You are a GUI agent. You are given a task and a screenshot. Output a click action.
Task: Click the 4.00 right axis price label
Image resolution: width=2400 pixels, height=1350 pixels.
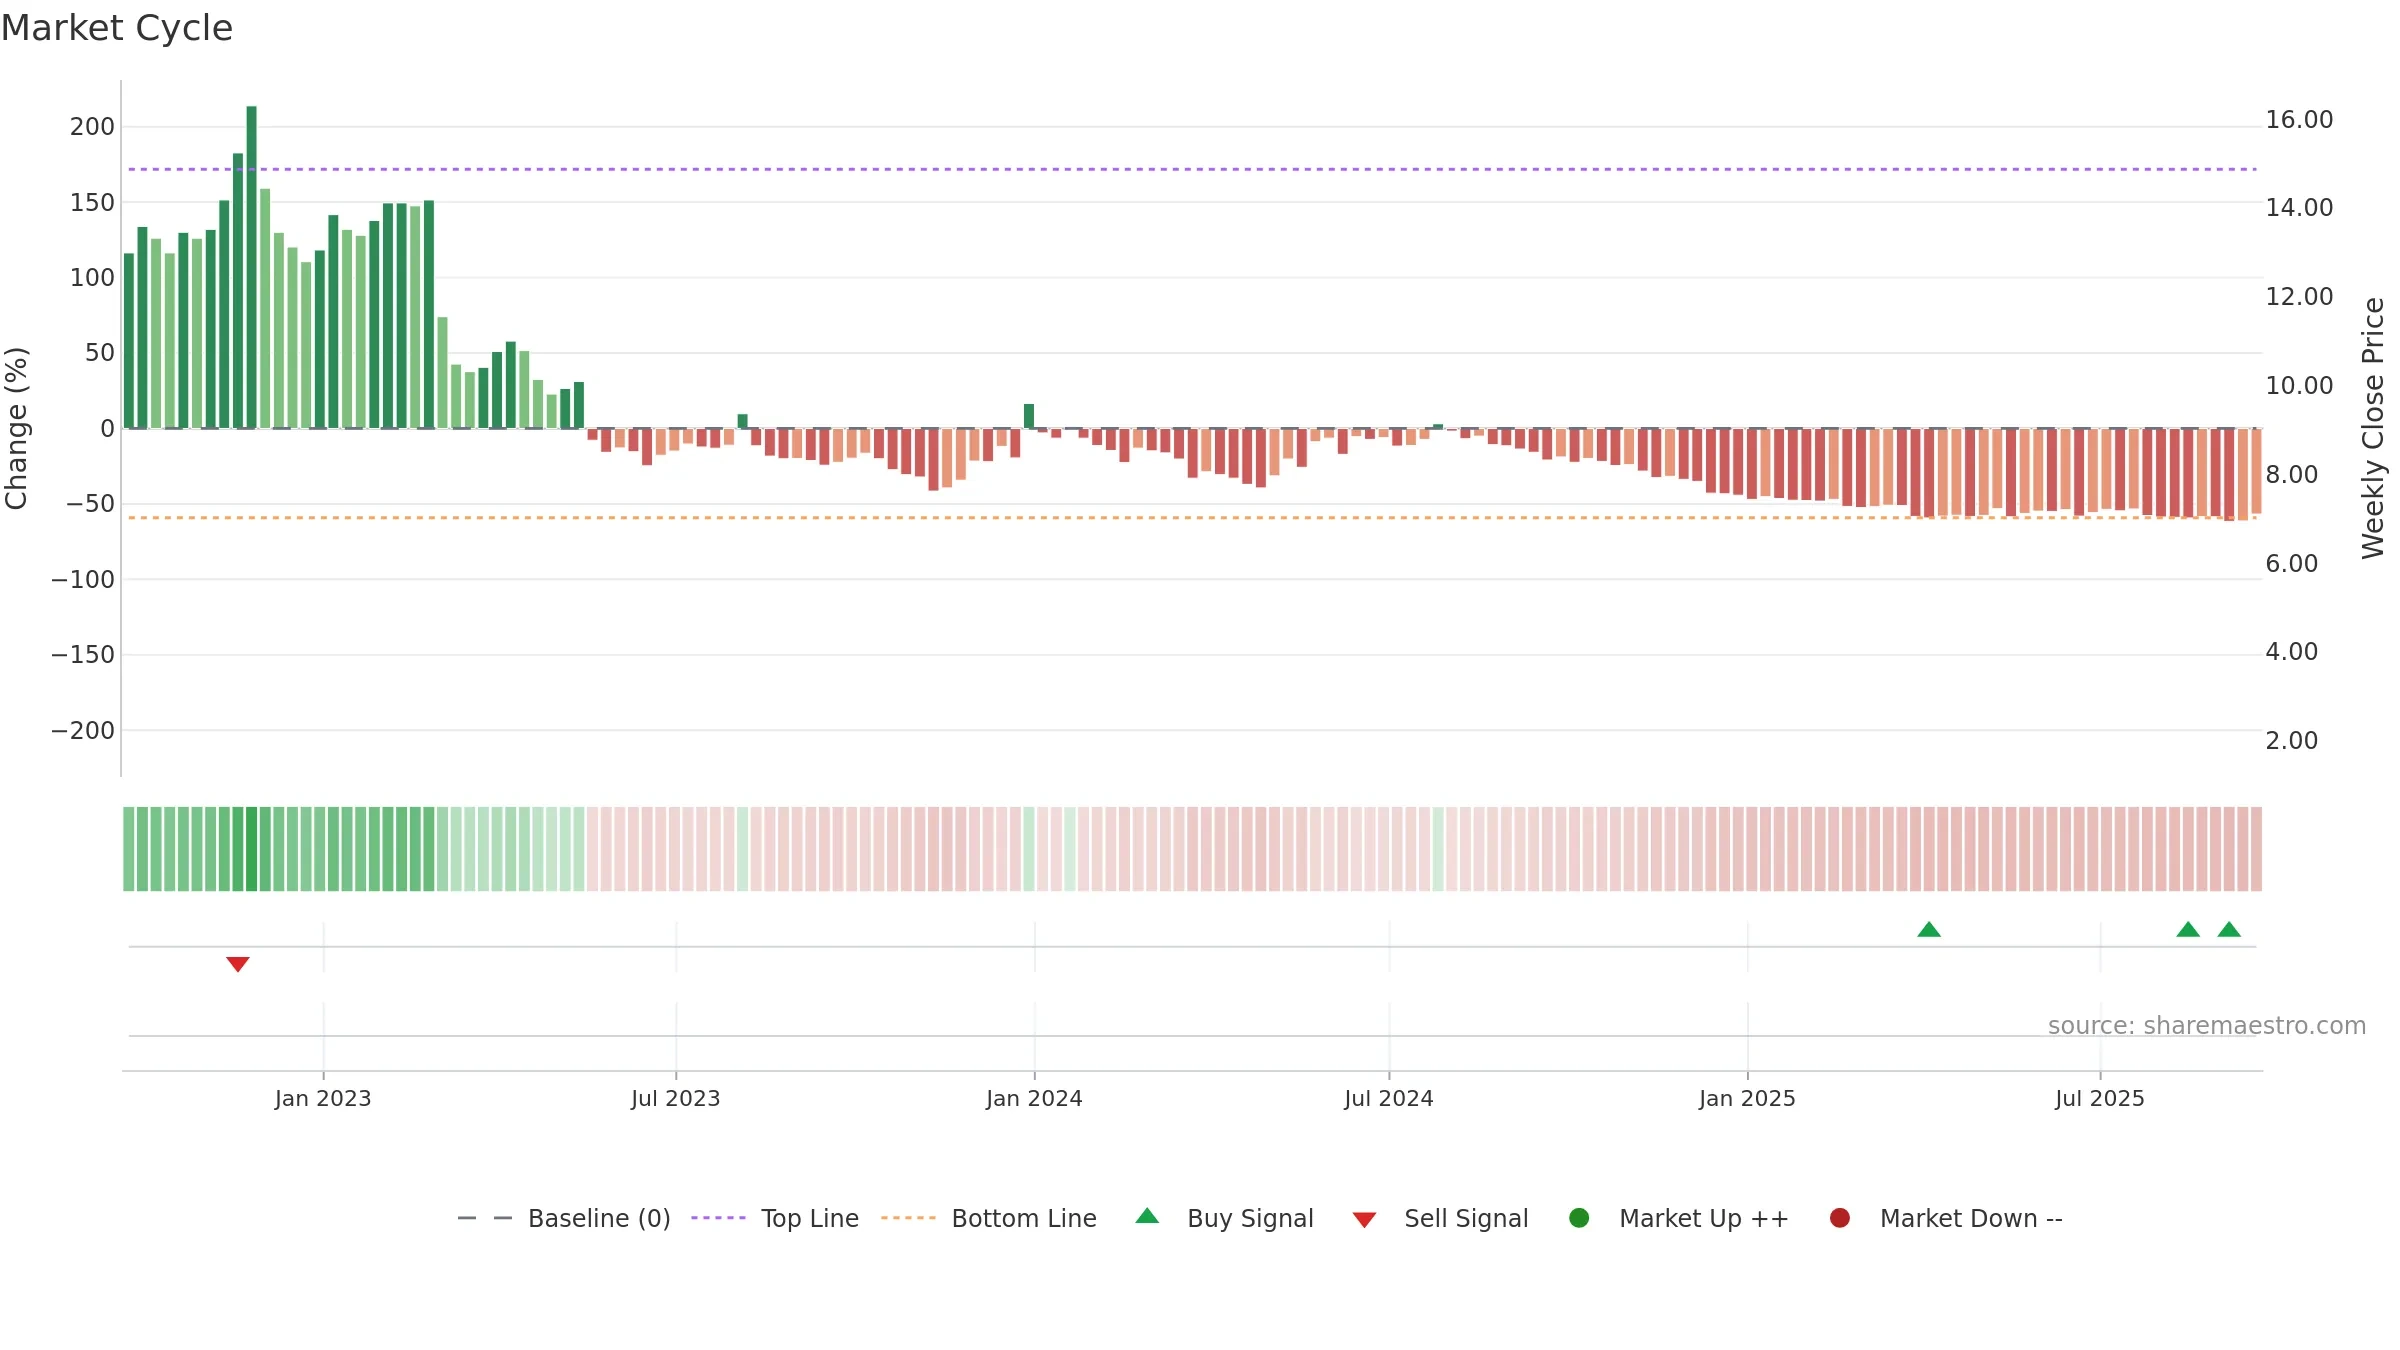(x=2291, y=652)
